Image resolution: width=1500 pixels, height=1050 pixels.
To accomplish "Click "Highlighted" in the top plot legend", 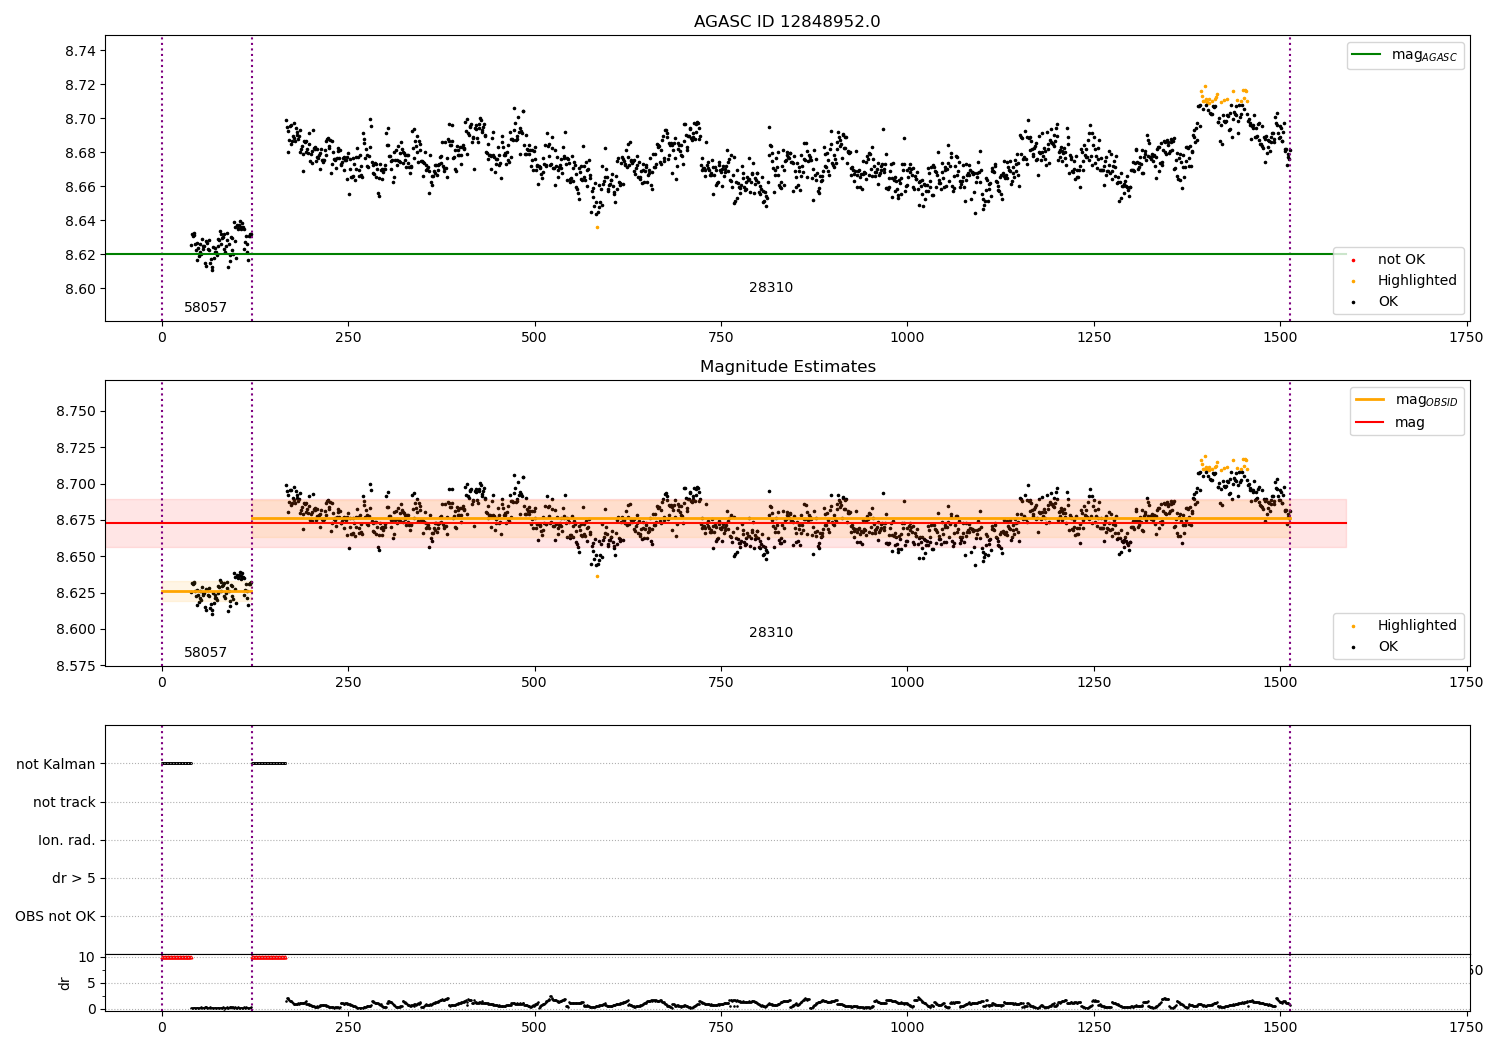I will pyautogui.click(x=1417, y=280).
